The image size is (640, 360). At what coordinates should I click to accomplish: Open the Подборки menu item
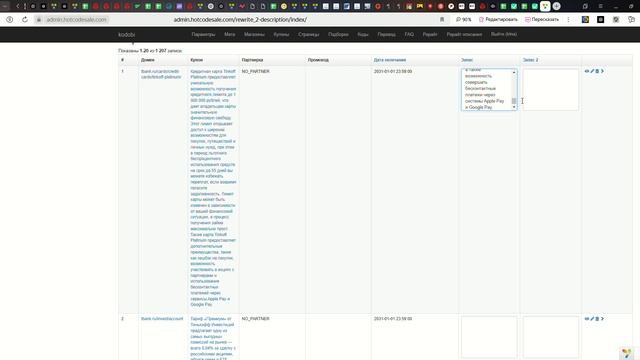pyautogui.click(x=338, y=35)
